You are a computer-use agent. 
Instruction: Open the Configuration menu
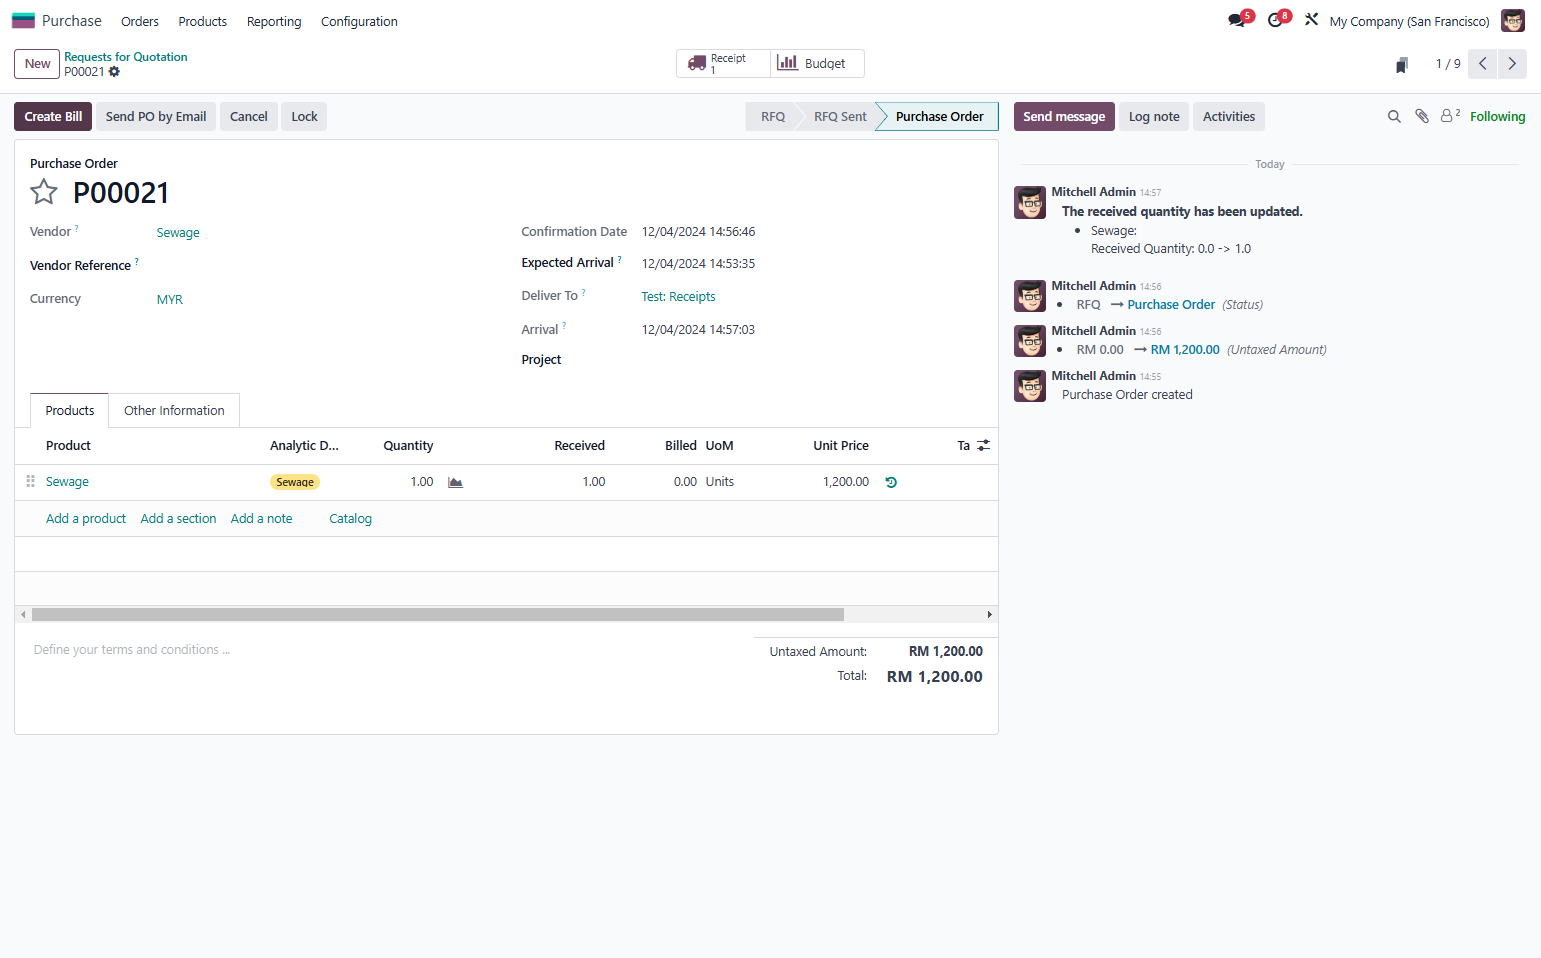(359, 21)
